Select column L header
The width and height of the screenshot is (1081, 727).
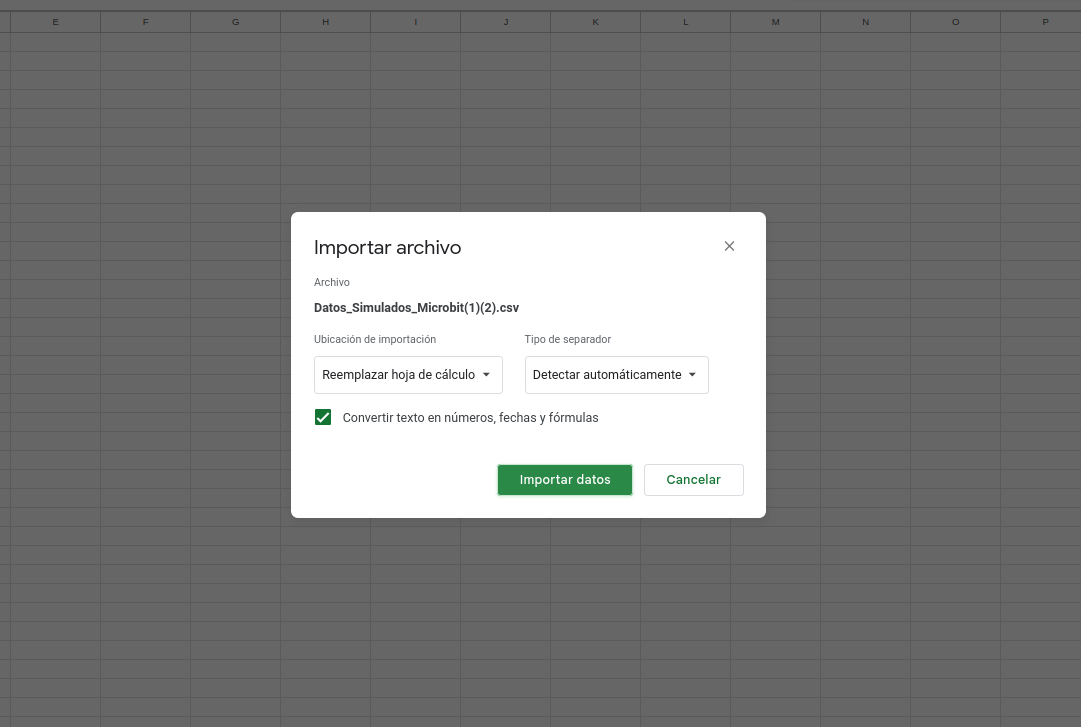coord(685,21)
